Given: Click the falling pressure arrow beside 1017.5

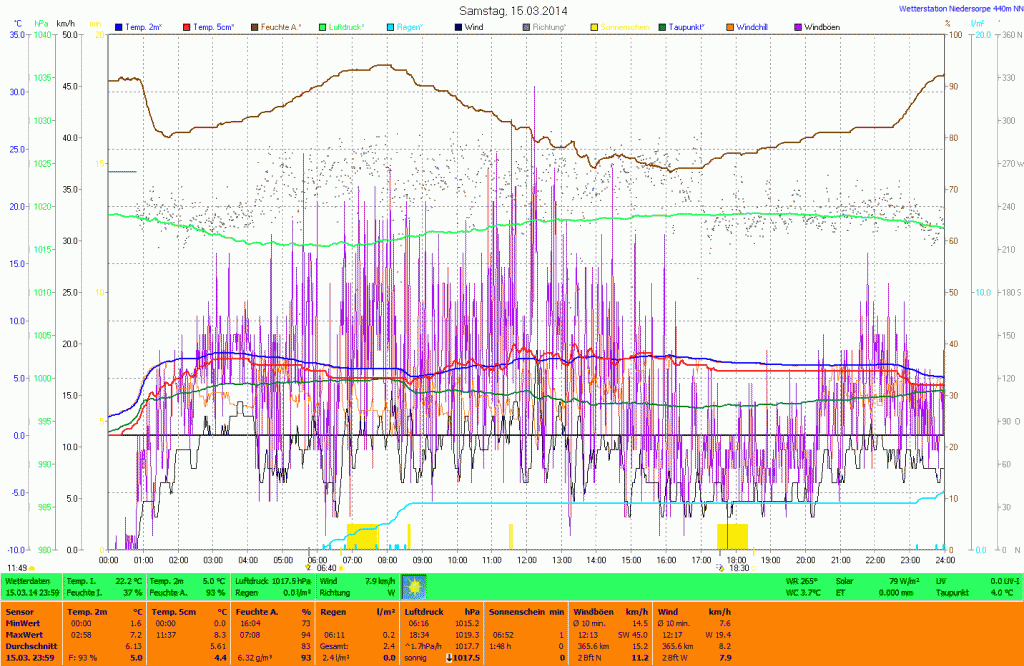Looking at the screenshot, I should [449, 657].
